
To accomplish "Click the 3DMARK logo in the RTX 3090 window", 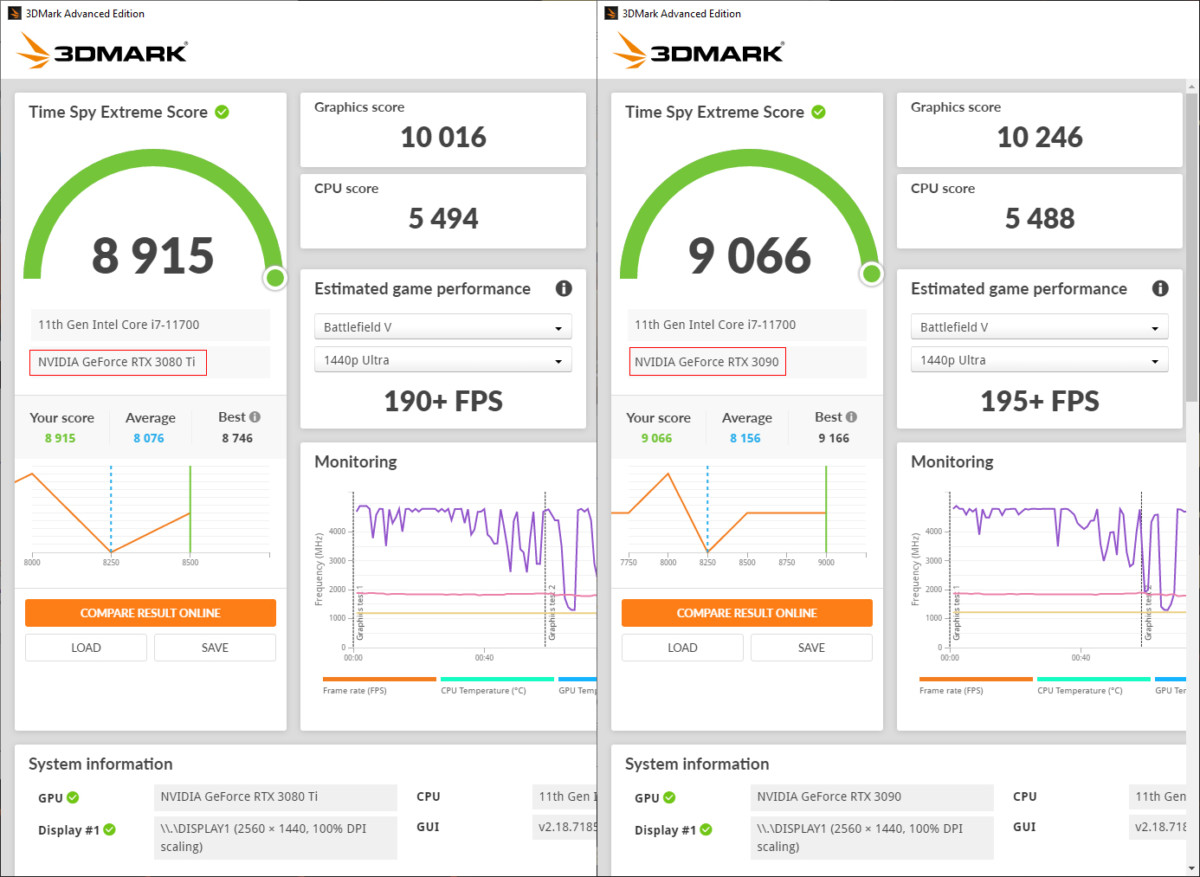I will point(699,51).
